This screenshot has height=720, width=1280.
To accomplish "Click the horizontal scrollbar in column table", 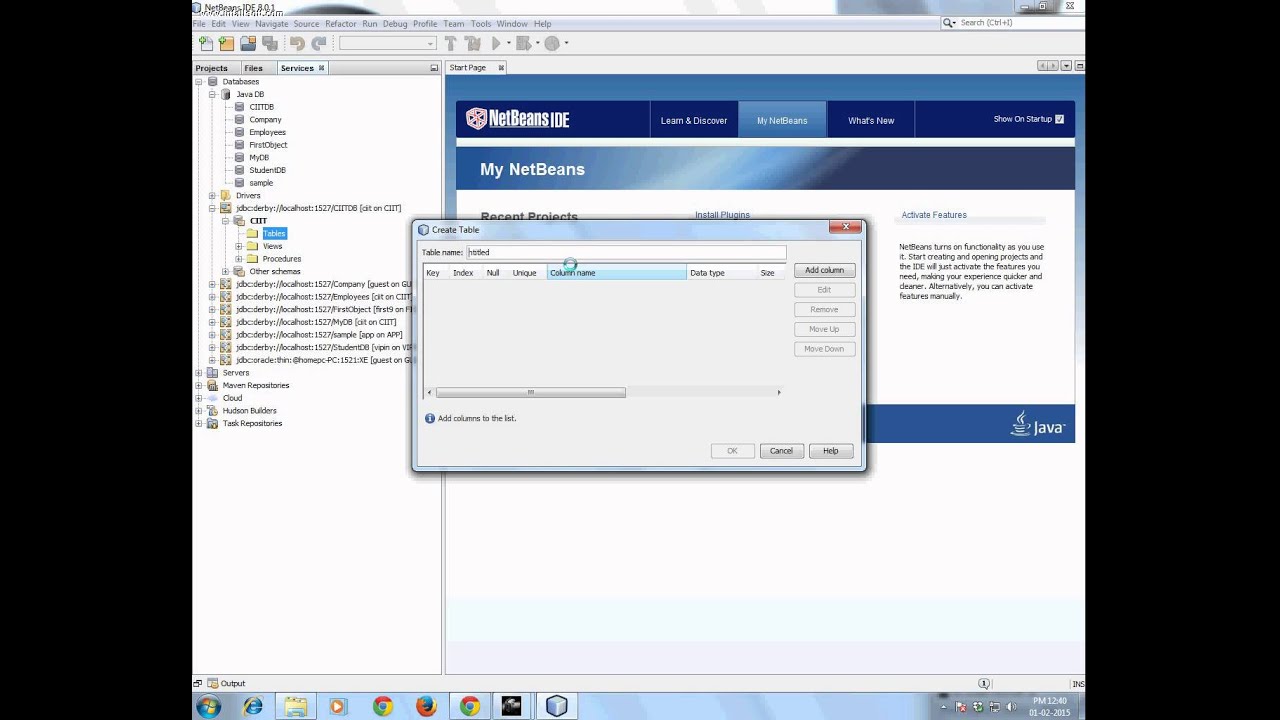I will pyautogui.click(x=531, y=392).
